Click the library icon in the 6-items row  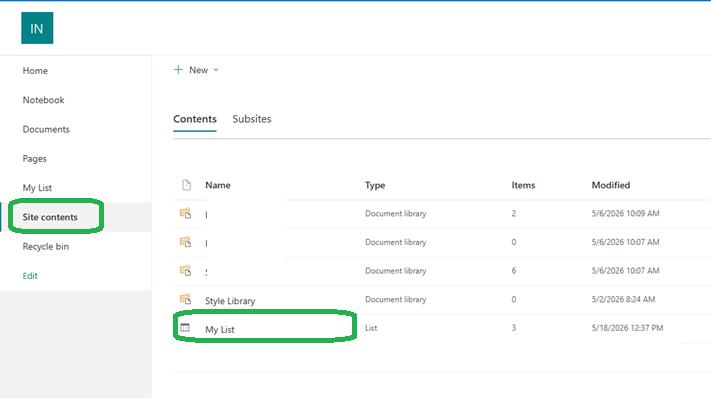185,271
